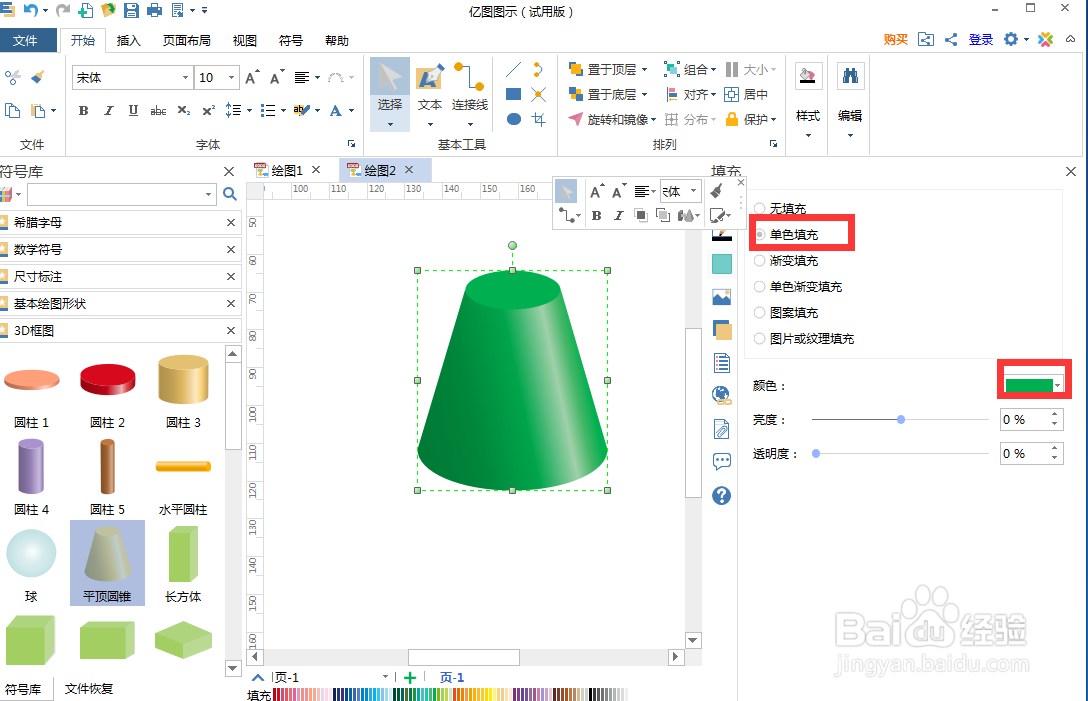
Task: Click the Save icon in quick access toolbar
Action: click(130, 10)
